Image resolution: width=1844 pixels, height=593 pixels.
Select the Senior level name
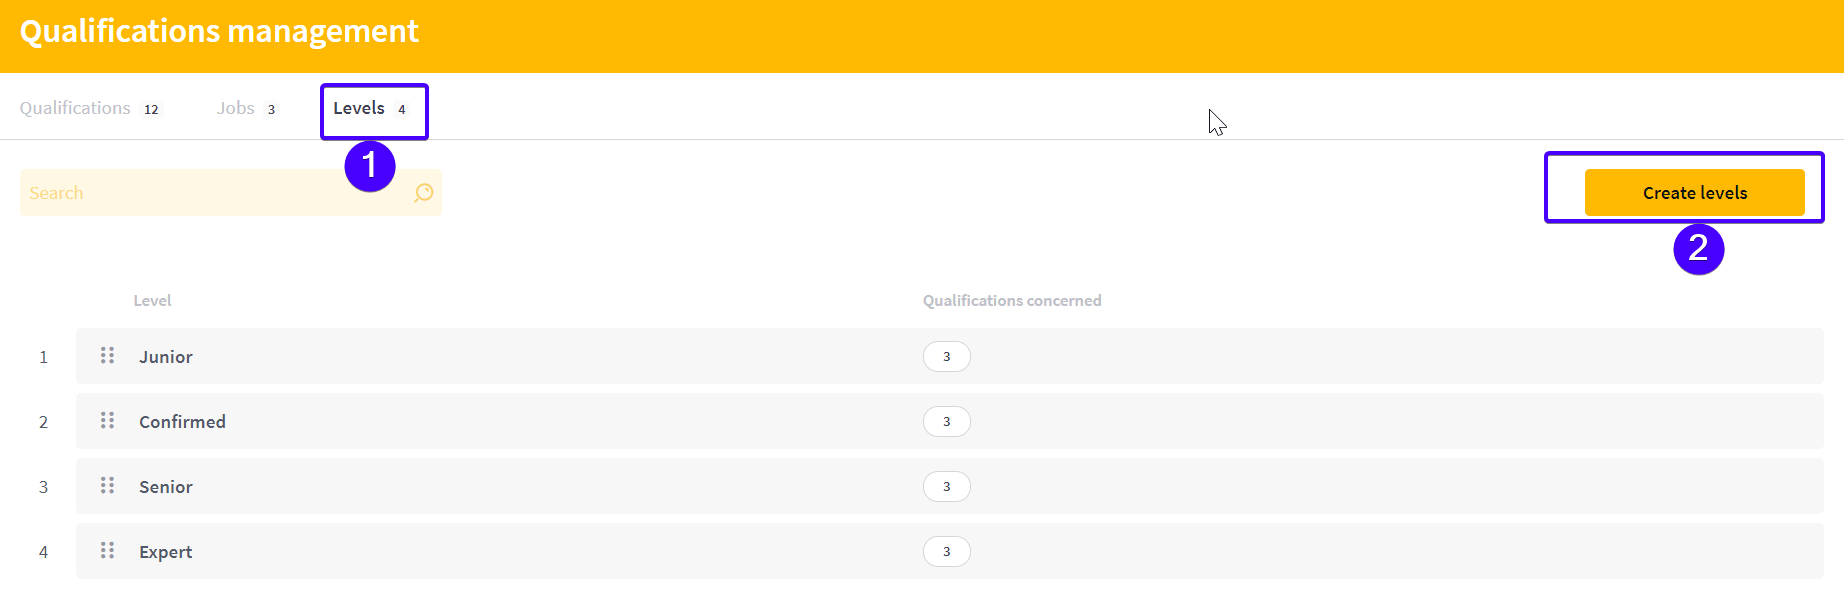pyautogui.click(x=166, y=487)
